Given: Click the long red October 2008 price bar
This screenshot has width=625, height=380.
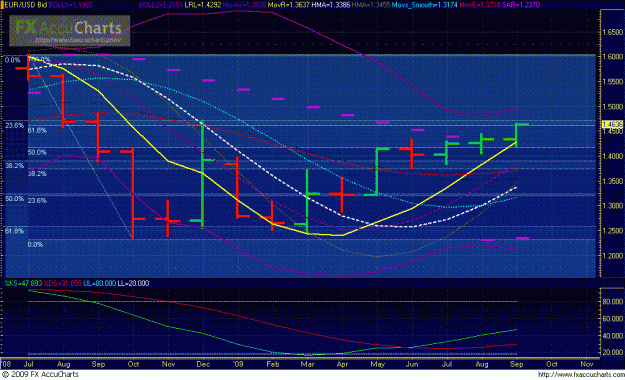Looking at the screenshot, I should [133, 193].
